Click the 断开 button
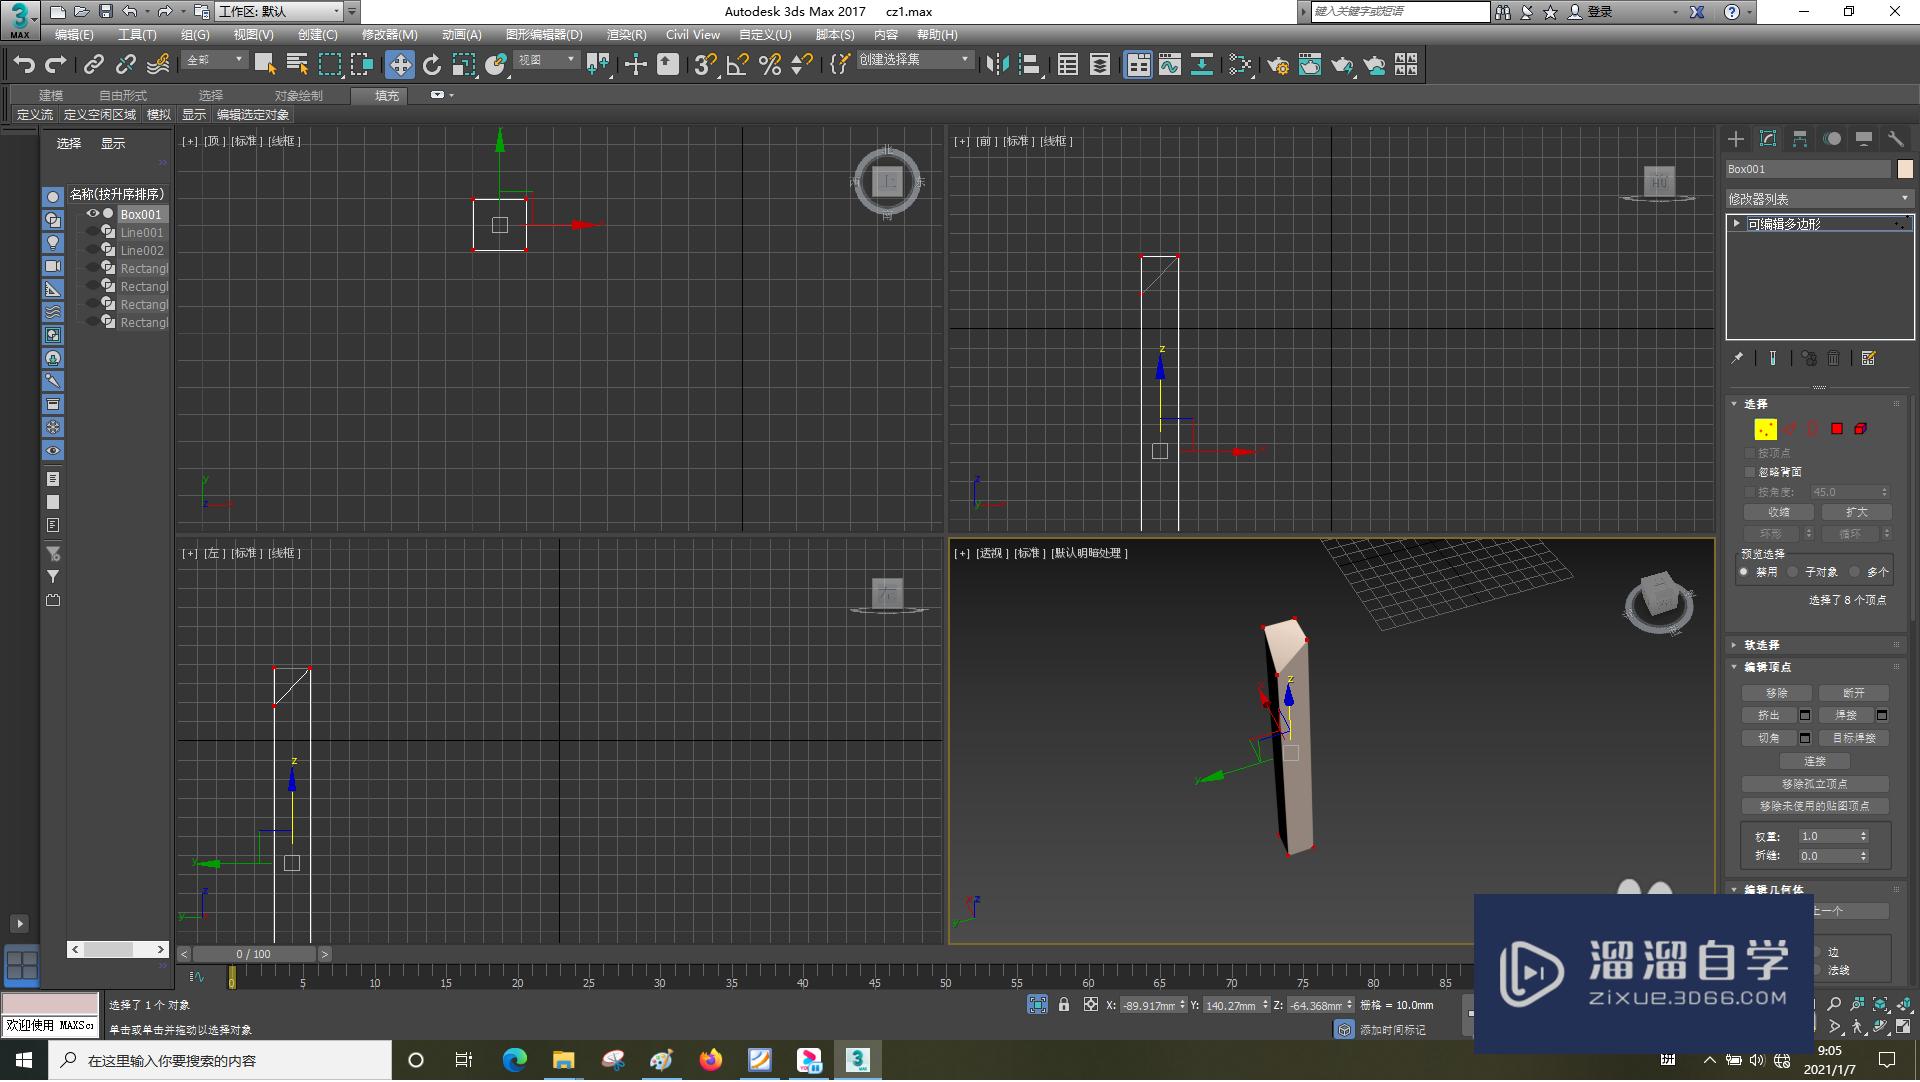 (x=1853, y=693)
